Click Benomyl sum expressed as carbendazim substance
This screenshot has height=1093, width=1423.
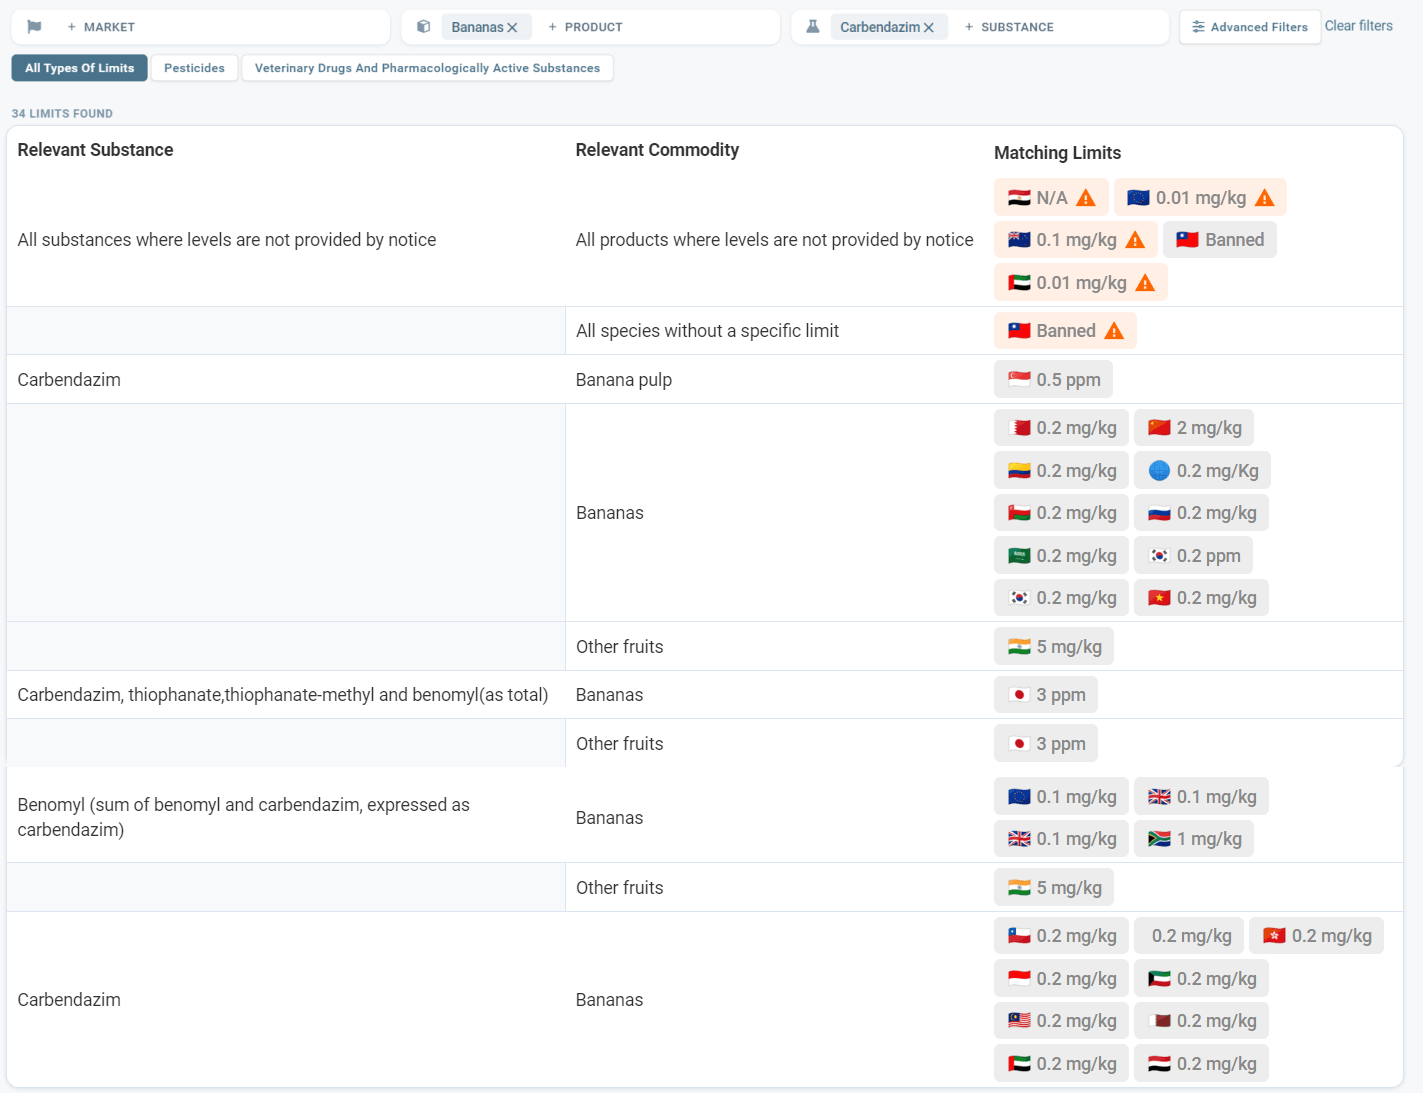[244, 817]
